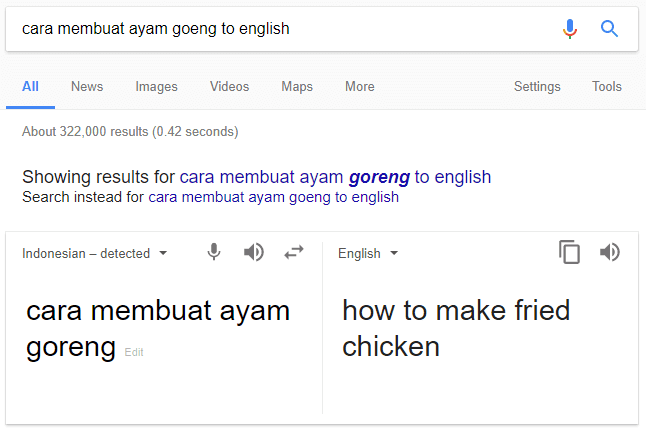Open the source language dropdown Indonesian – detected

point(95,253)
